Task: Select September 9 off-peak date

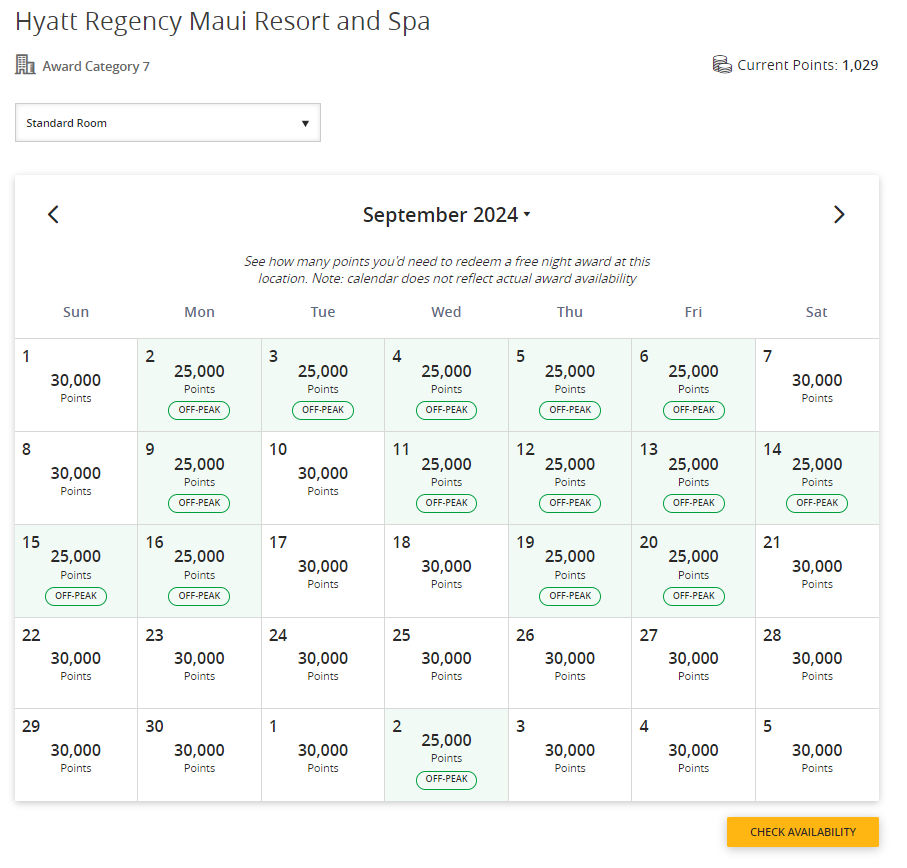Action: 200,478
